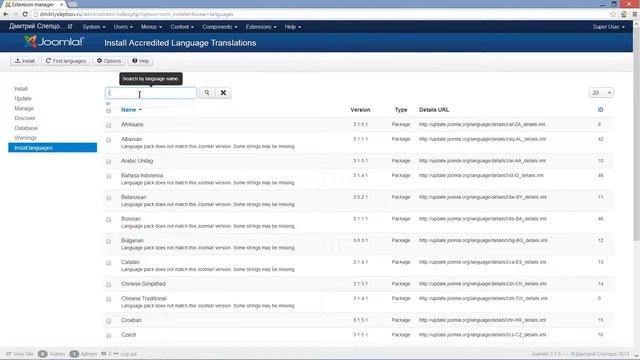
Task: Close the Extension manager browser tab
Action: pyautogui.click(x=61, y=4)
